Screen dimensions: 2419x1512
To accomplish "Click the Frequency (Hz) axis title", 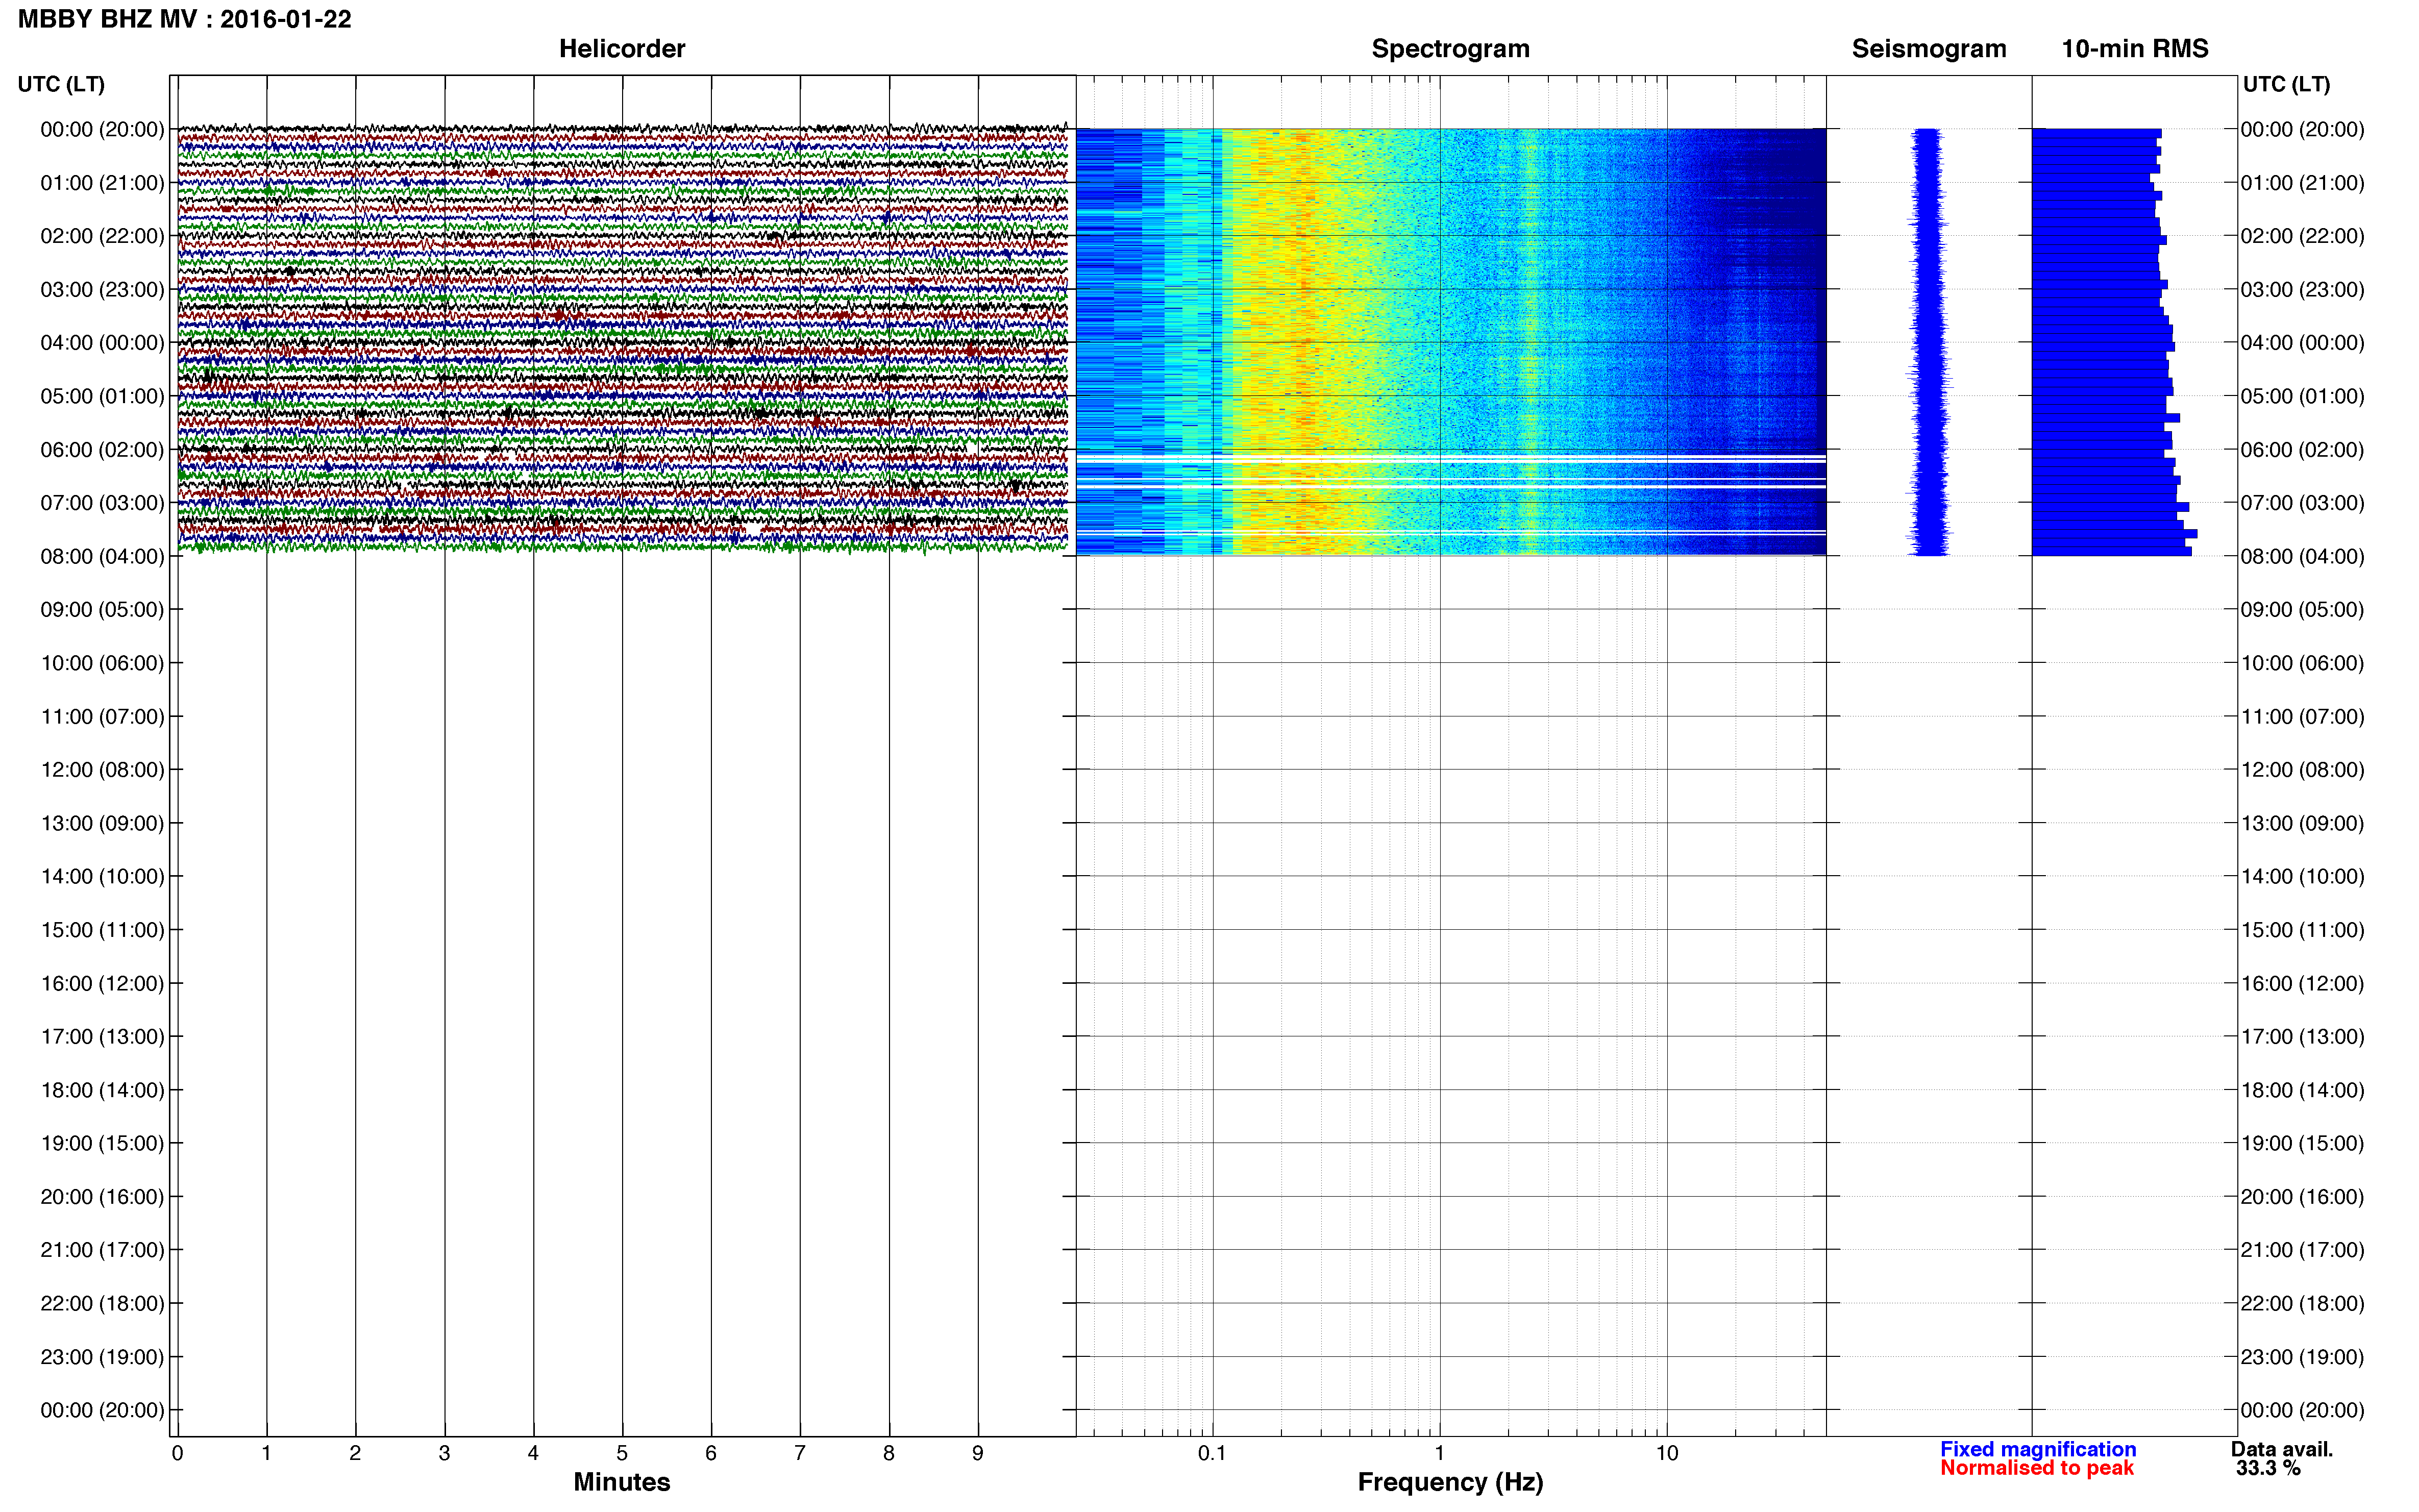I will [x=1450, y=1482].
